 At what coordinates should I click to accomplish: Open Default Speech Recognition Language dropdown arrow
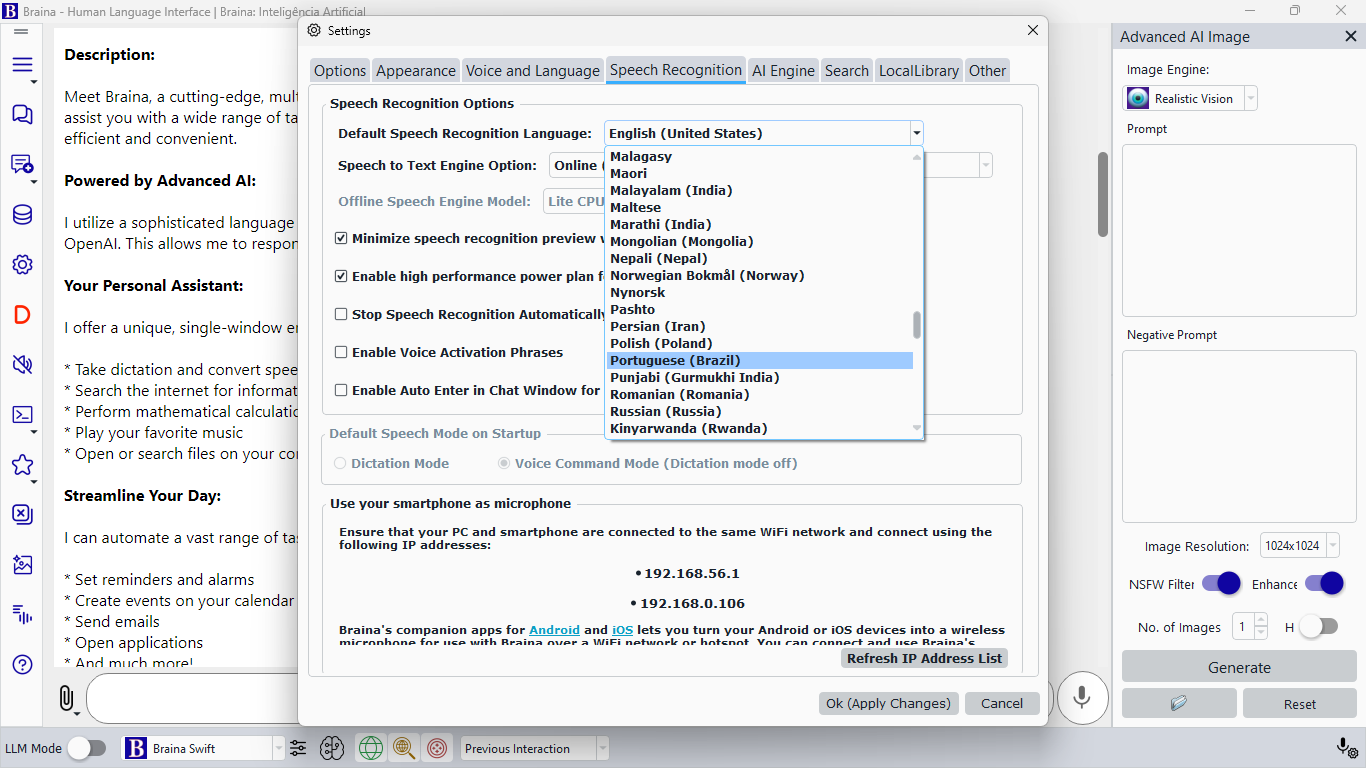tap(915, 133)
